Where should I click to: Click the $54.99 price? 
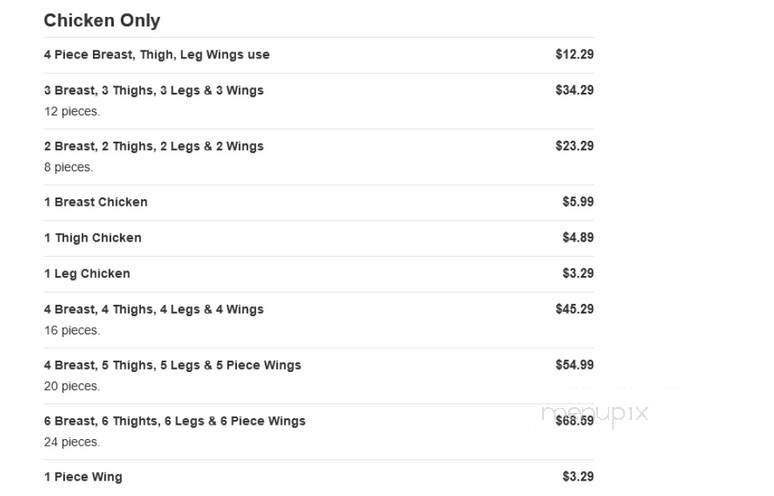click(x=574, y=366)
